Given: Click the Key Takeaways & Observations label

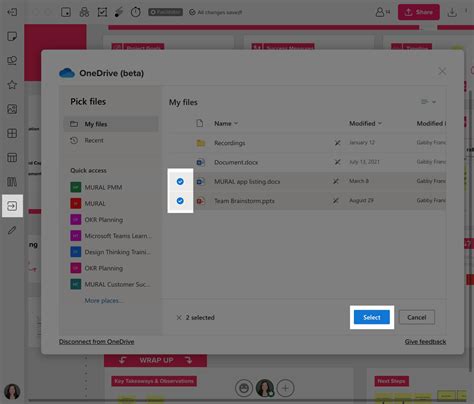Looking at the screenshot, I should [154, 381].
